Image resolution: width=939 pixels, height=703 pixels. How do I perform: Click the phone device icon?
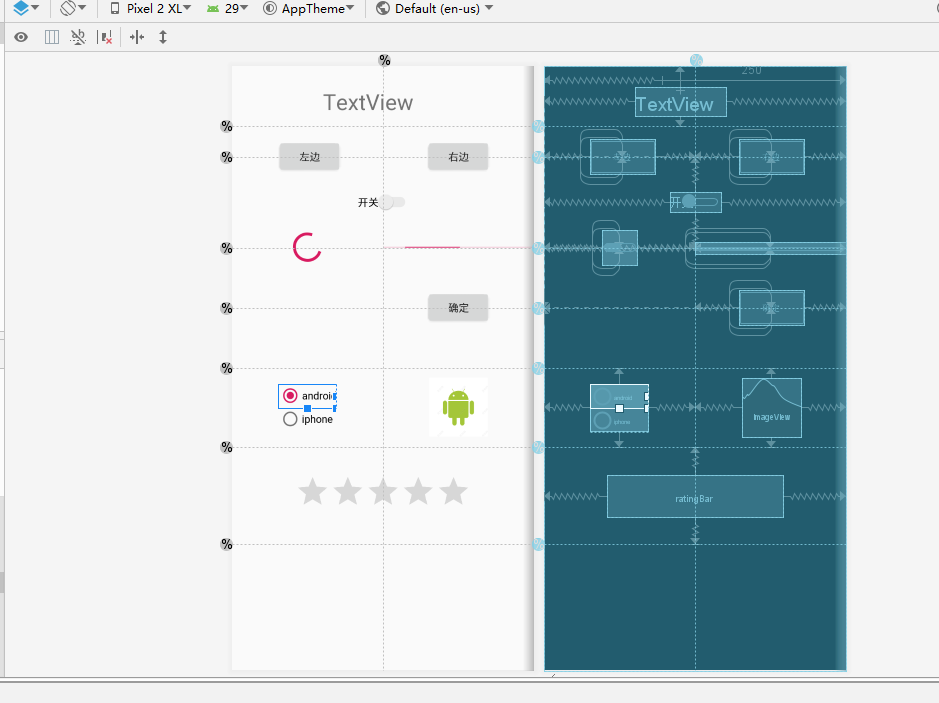pyautogui.click(x=115, y=8)
